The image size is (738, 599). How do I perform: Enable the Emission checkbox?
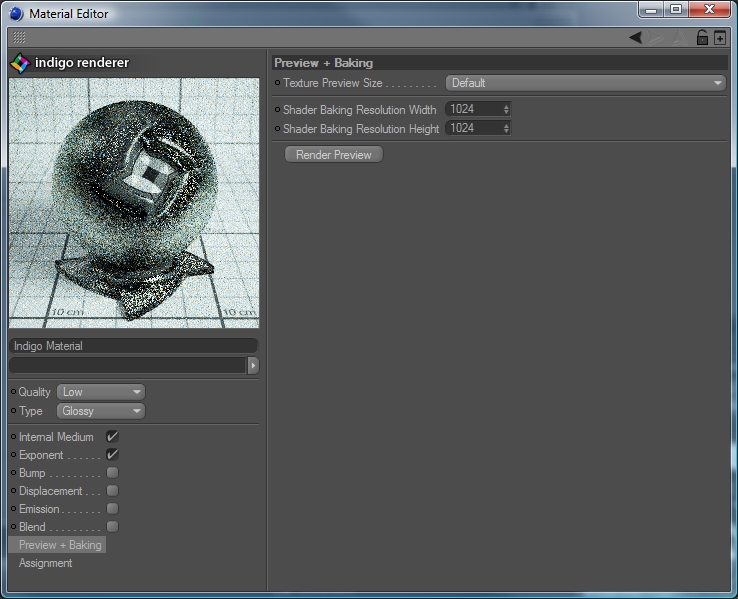112,509
